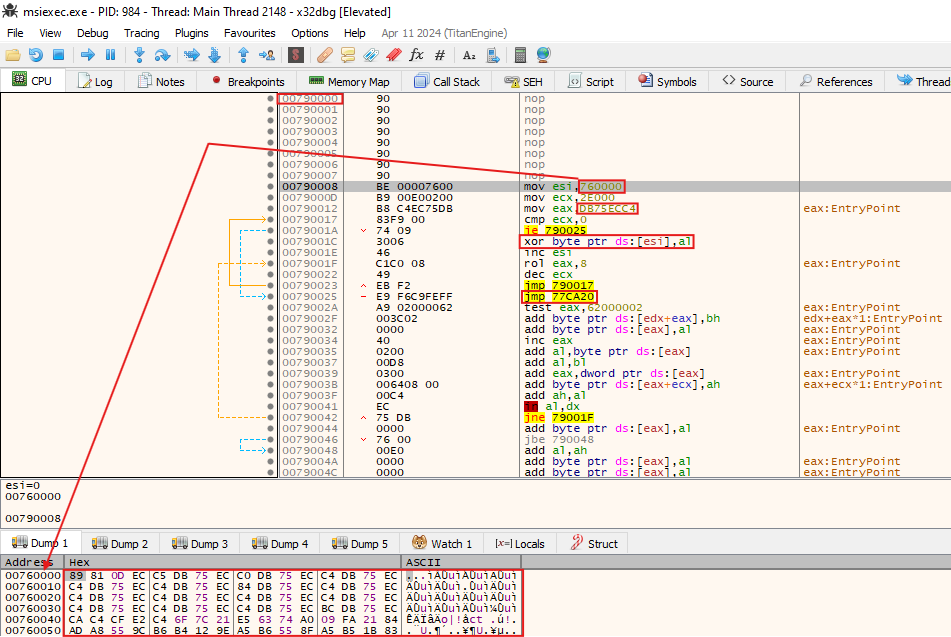The width and height of the screenshot is (951, 637).
Task: Switch to the Script tab
Action: [591, 81]
